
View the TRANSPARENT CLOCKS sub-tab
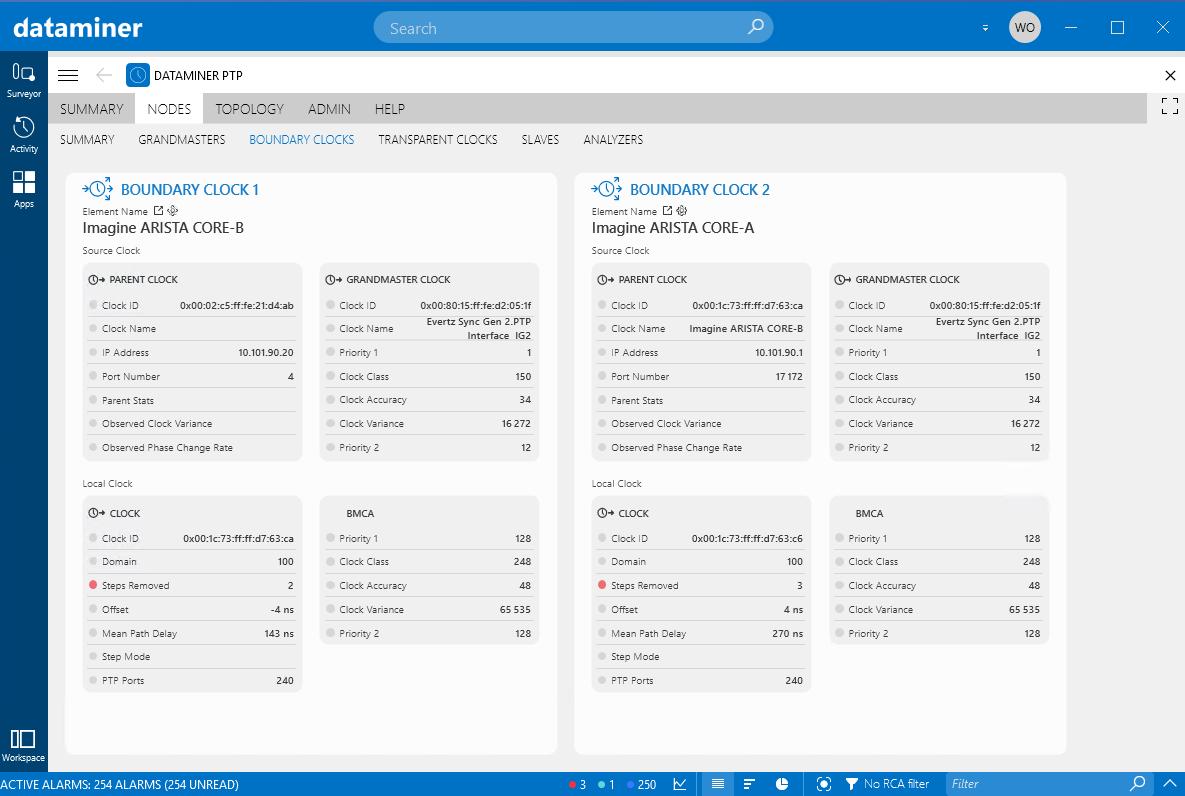[x=438, y=140]
